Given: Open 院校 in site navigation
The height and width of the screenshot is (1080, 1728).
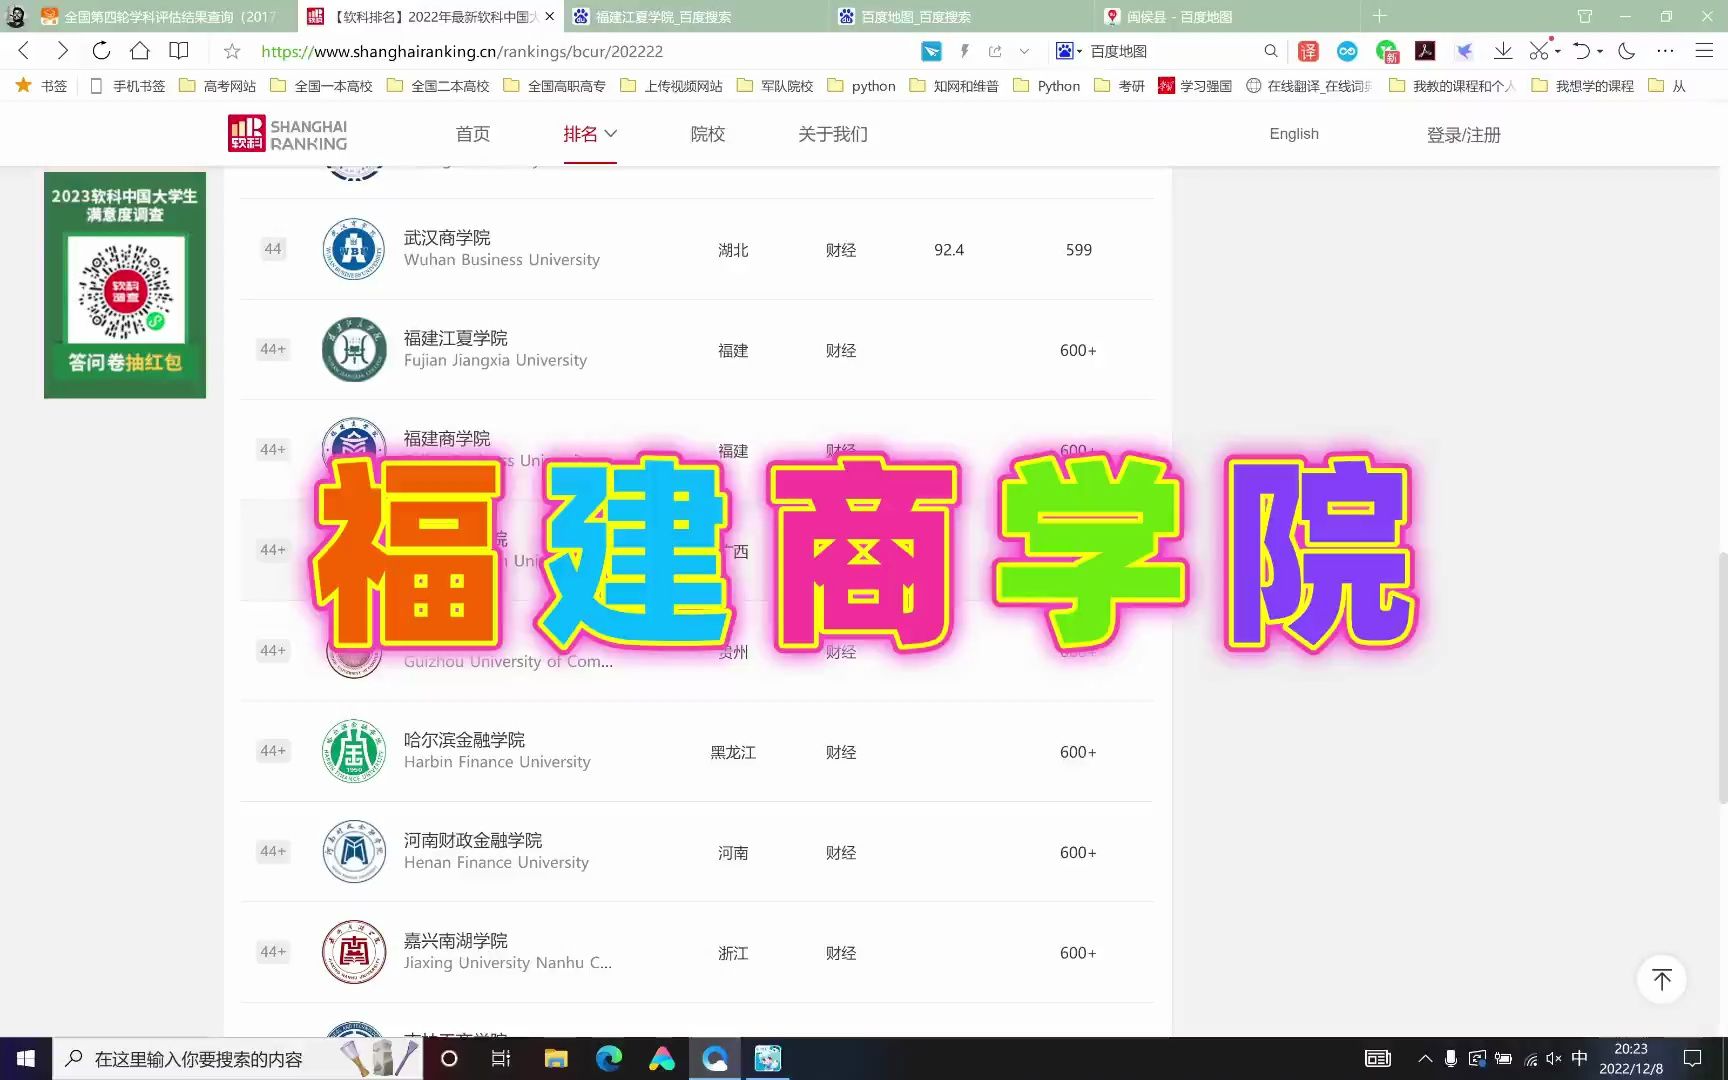Looking at the screenshot, I should (x=708, y=134).
